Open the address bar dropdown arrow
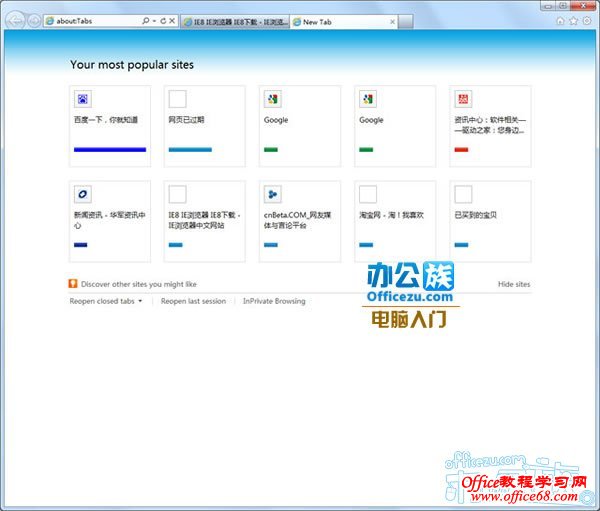Viewport: 600px width, 511px height. tap(154, 21)
